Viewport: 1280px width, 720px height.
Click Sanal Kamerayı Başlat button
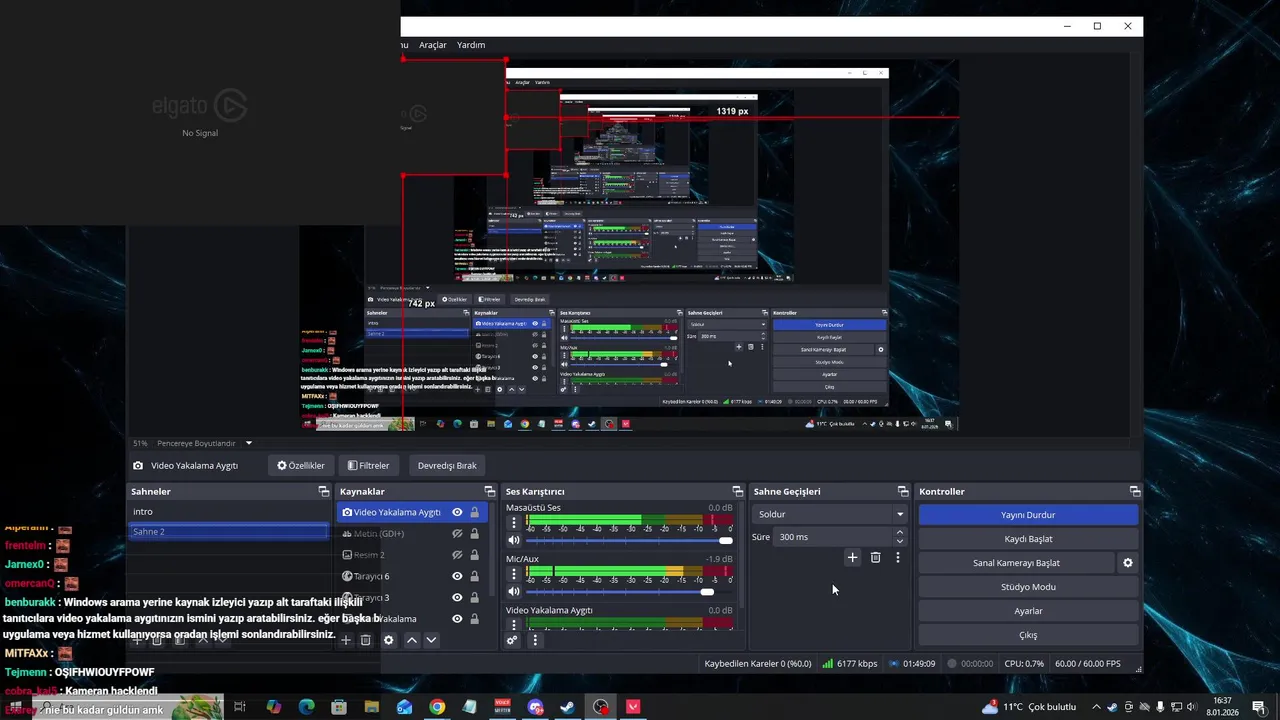1016,563
